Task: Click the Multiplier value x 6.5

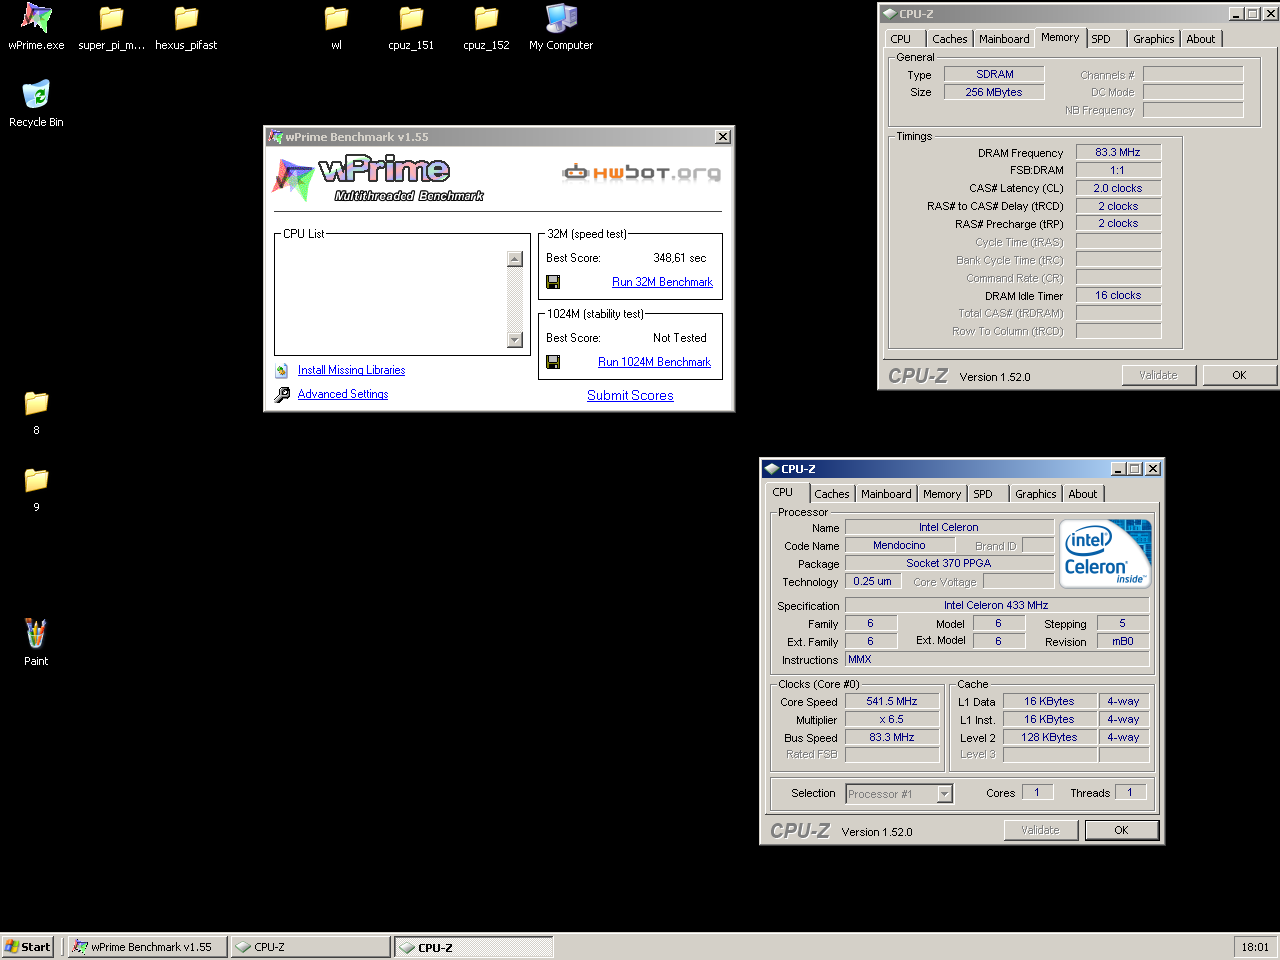Action: [x=892, y=719]
